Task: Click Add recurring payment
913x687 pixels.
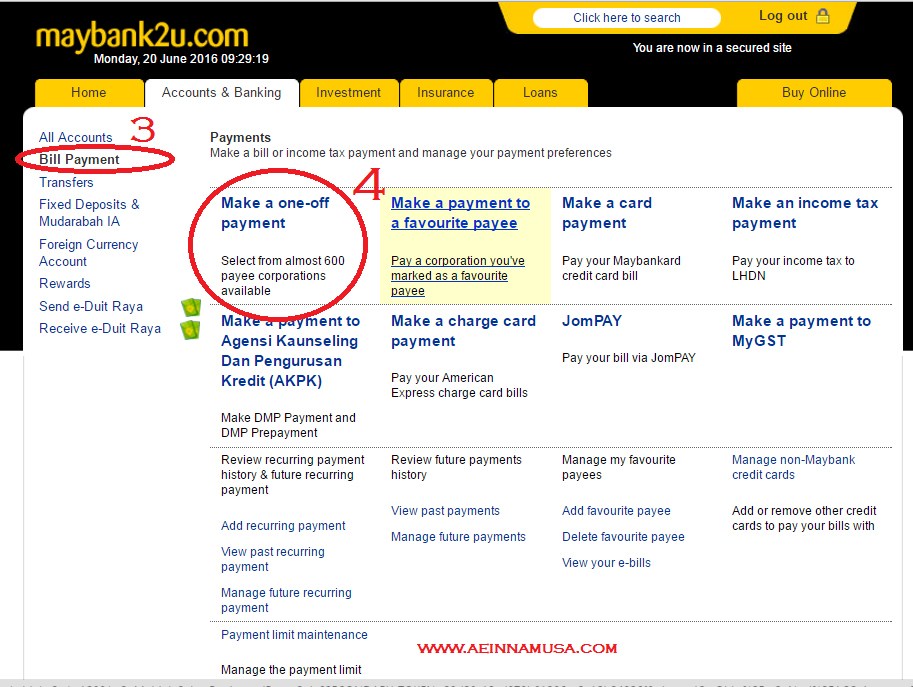Action: 283,526
